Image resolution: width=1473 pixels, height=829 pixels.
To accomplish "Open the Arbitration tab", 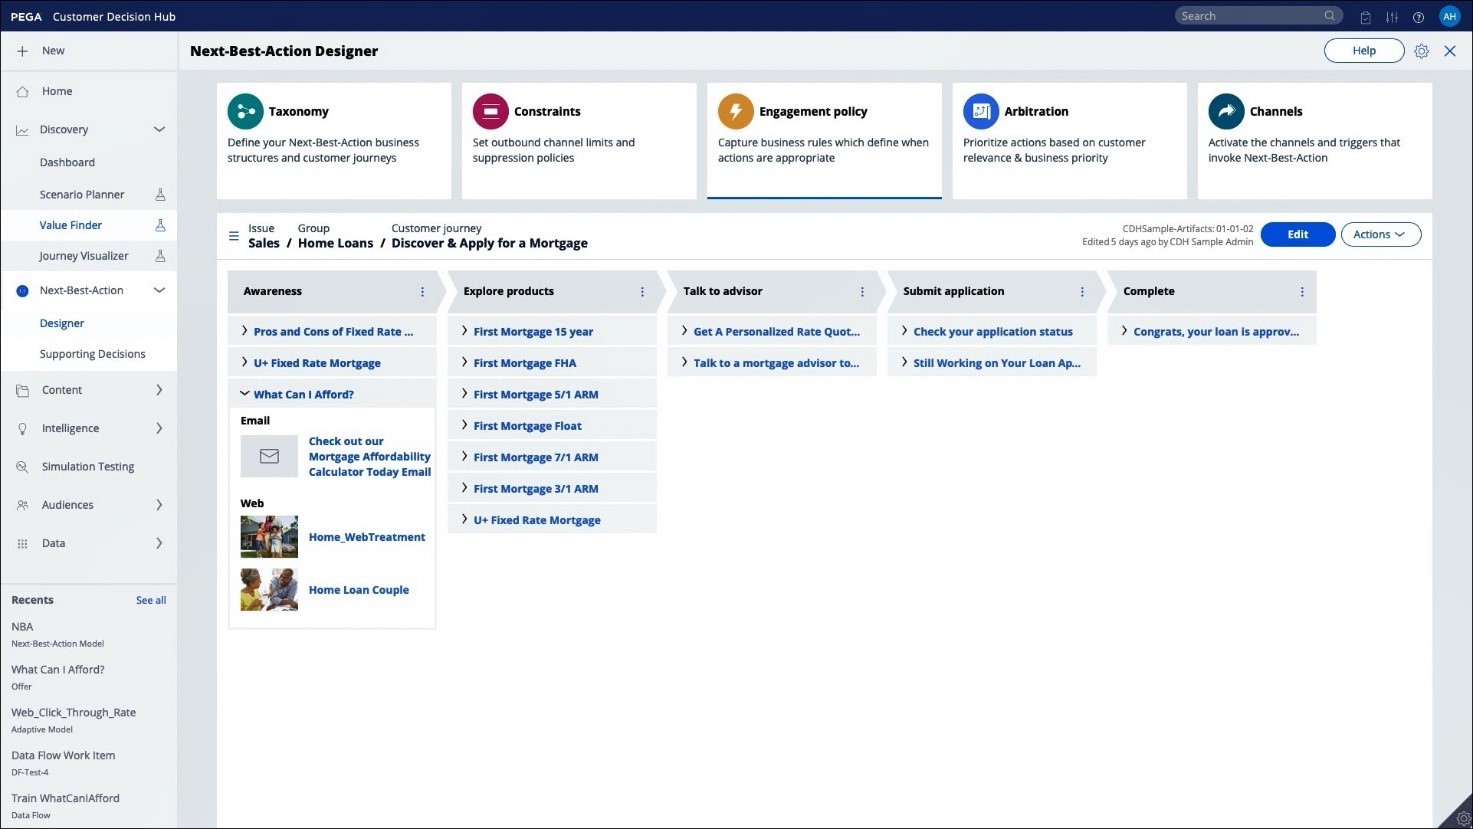I will pos(1069,141).
